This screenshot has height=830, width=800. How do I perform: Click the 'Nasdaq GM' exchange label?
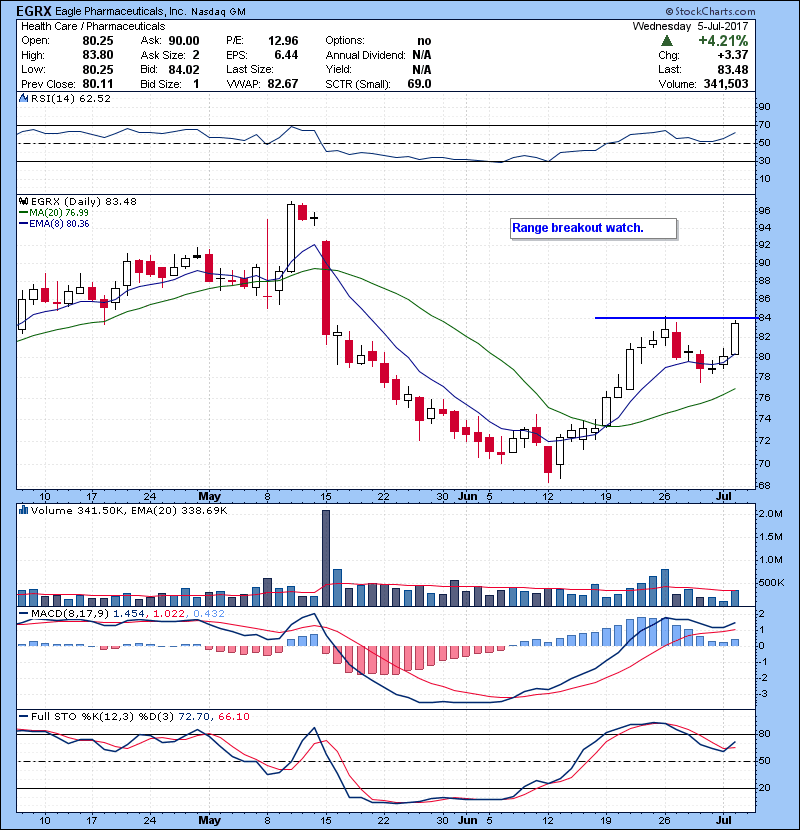click(x=218, y=12)
